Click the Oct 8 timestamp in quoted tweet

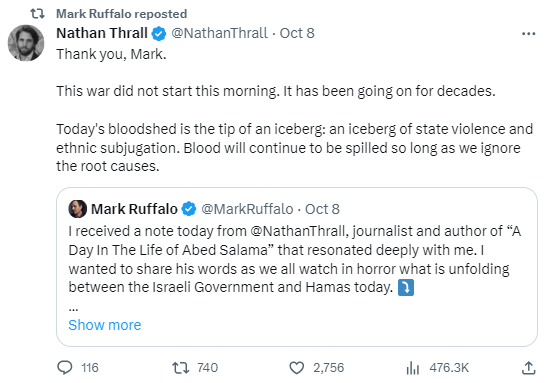pyautogui.click(x=322, y=209)
